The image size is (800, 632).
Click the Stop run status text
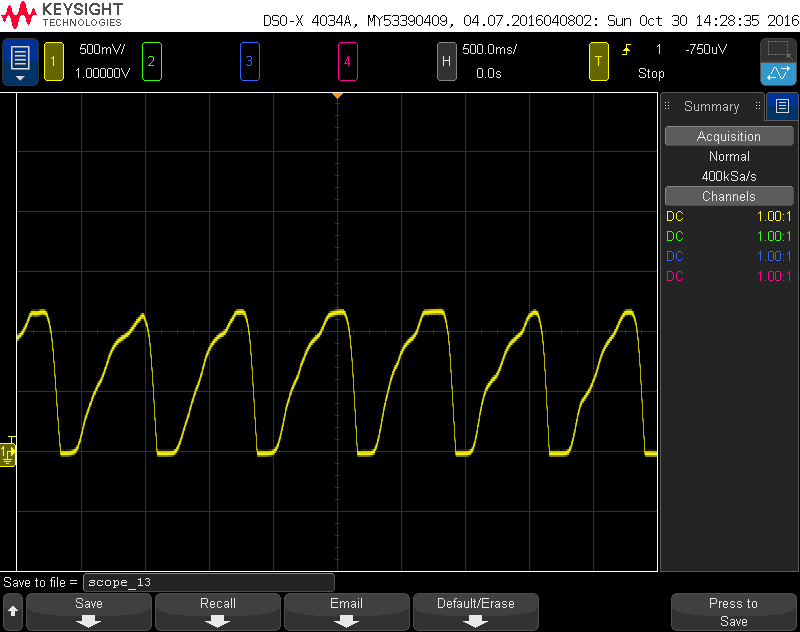coord(651,73)
